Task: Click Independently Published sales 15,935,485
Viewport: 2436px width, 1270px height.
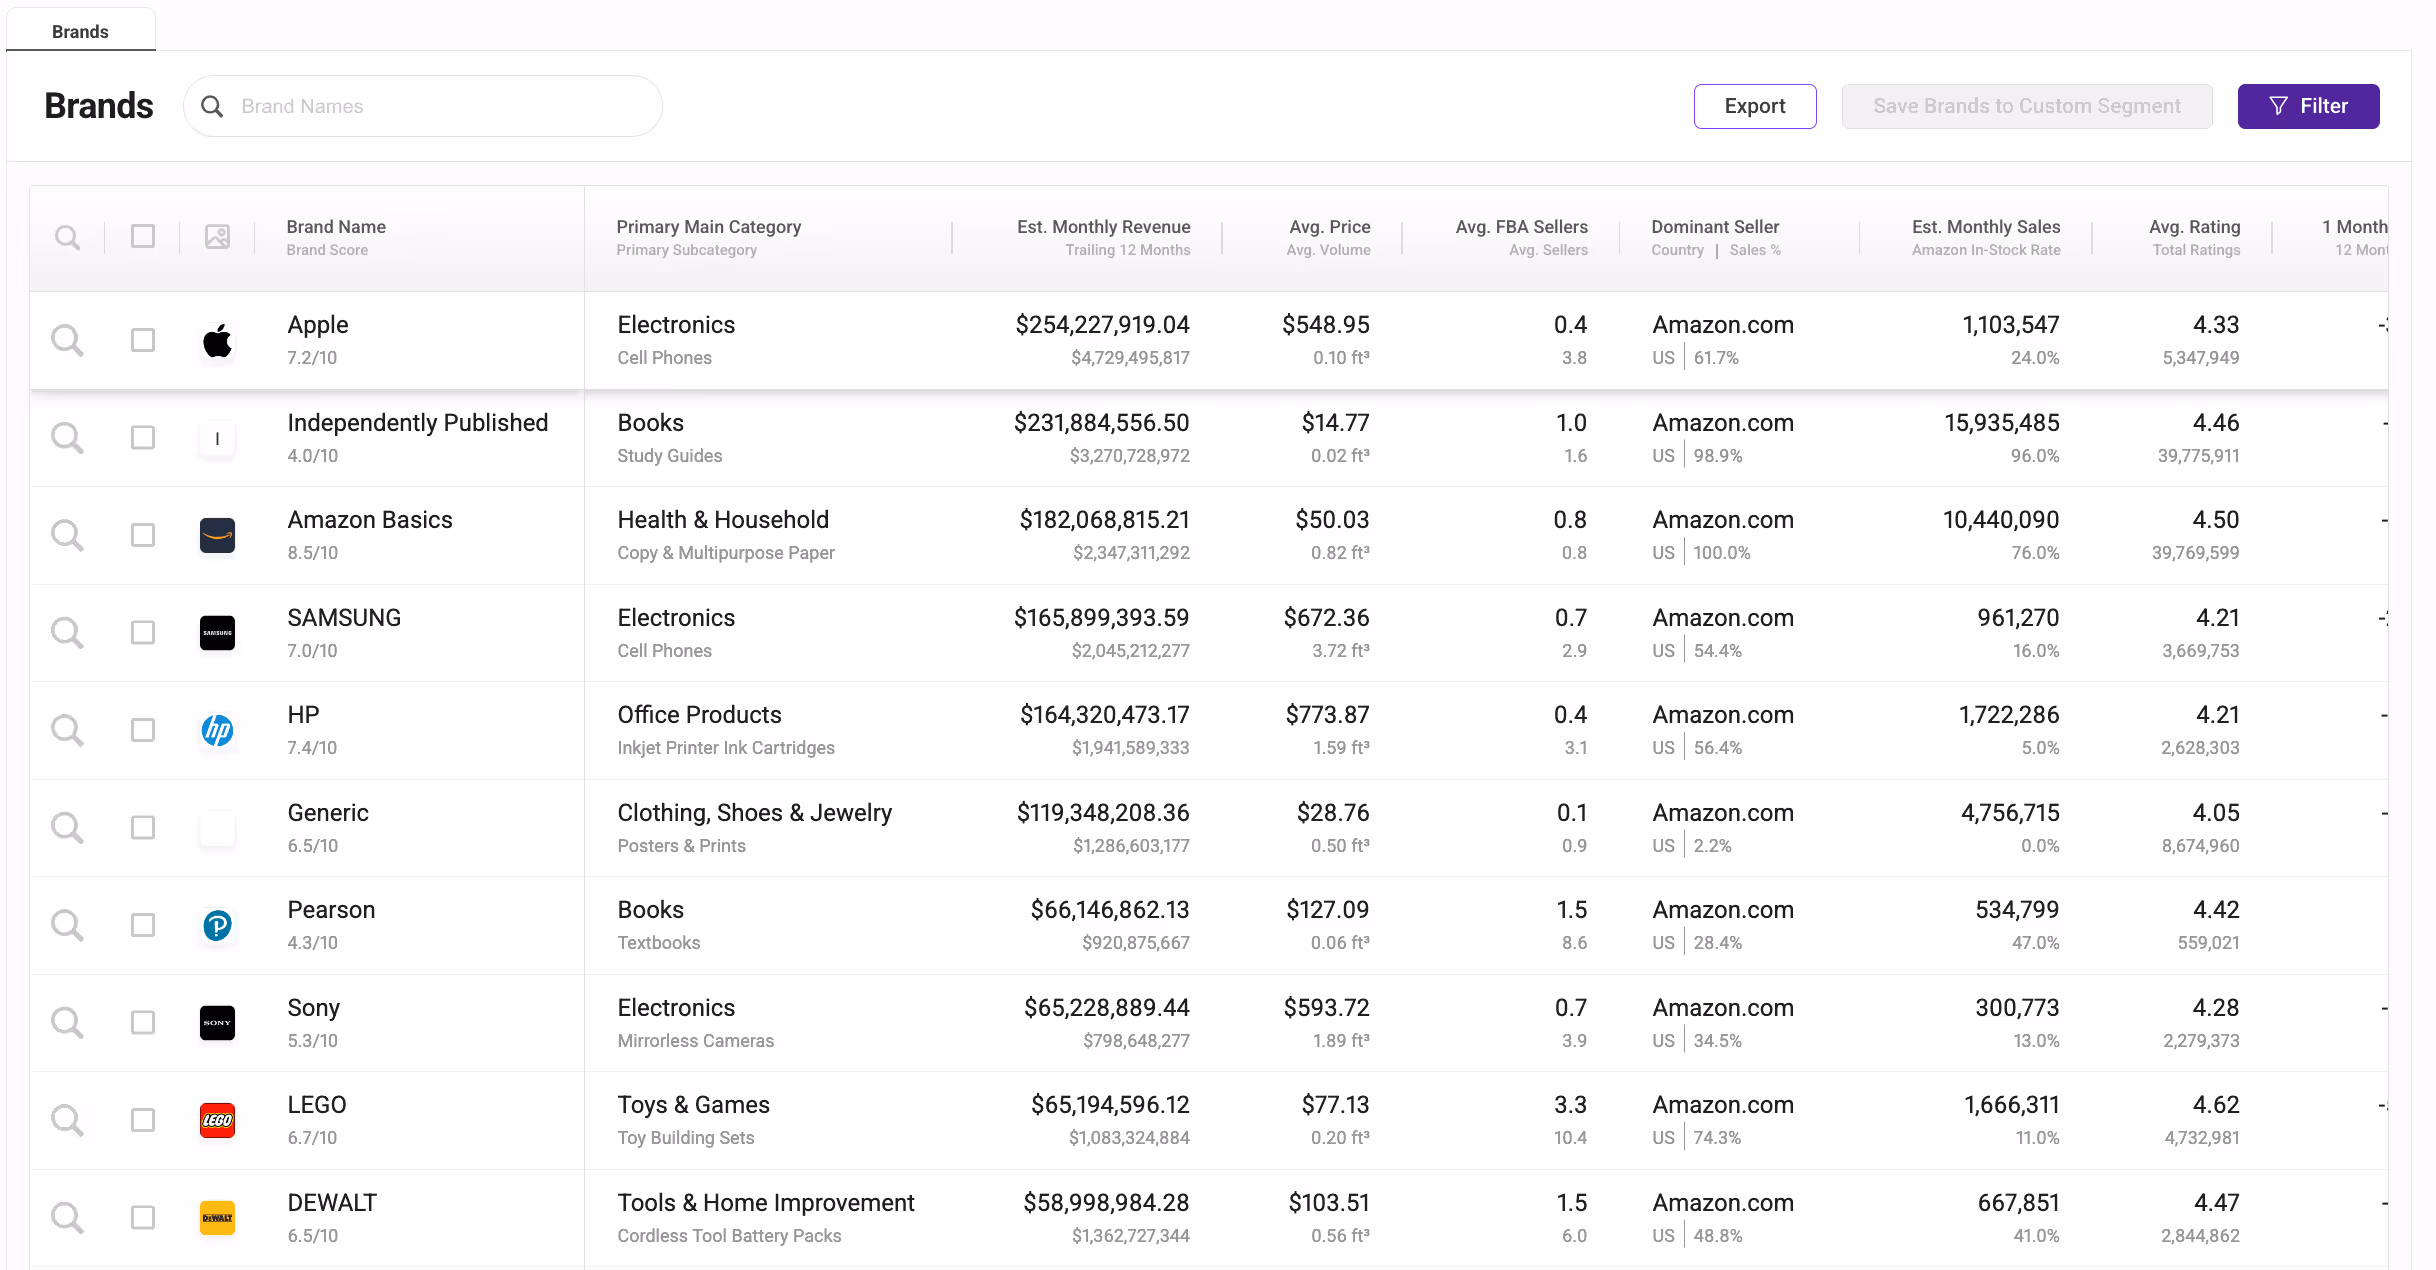Action: click(2001, 423)
